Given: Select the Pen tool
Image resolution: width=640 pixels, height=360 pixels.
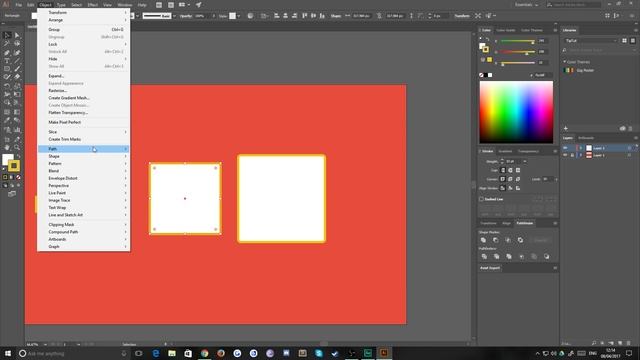Looking at the screenshot, I should point(7,53).
